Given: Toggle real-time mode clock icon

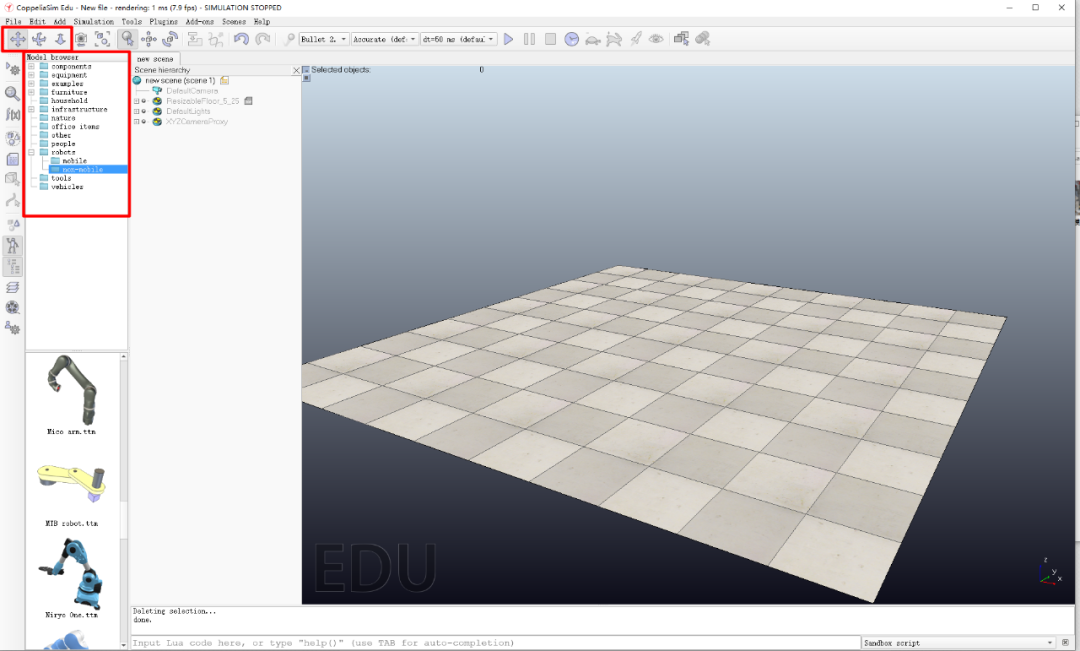Looking at the screenshot, I should point(571,39).
